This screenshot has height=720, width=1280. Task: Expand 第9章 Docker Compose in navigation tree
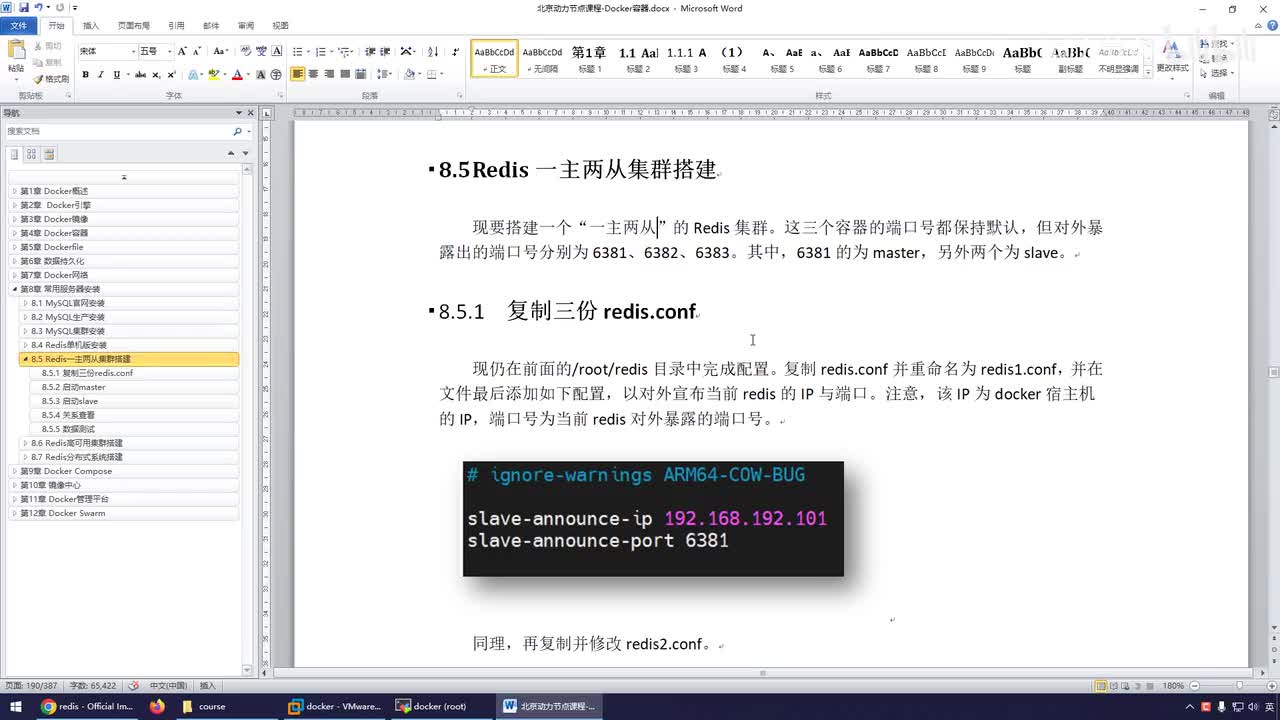(x=14, y=471)
